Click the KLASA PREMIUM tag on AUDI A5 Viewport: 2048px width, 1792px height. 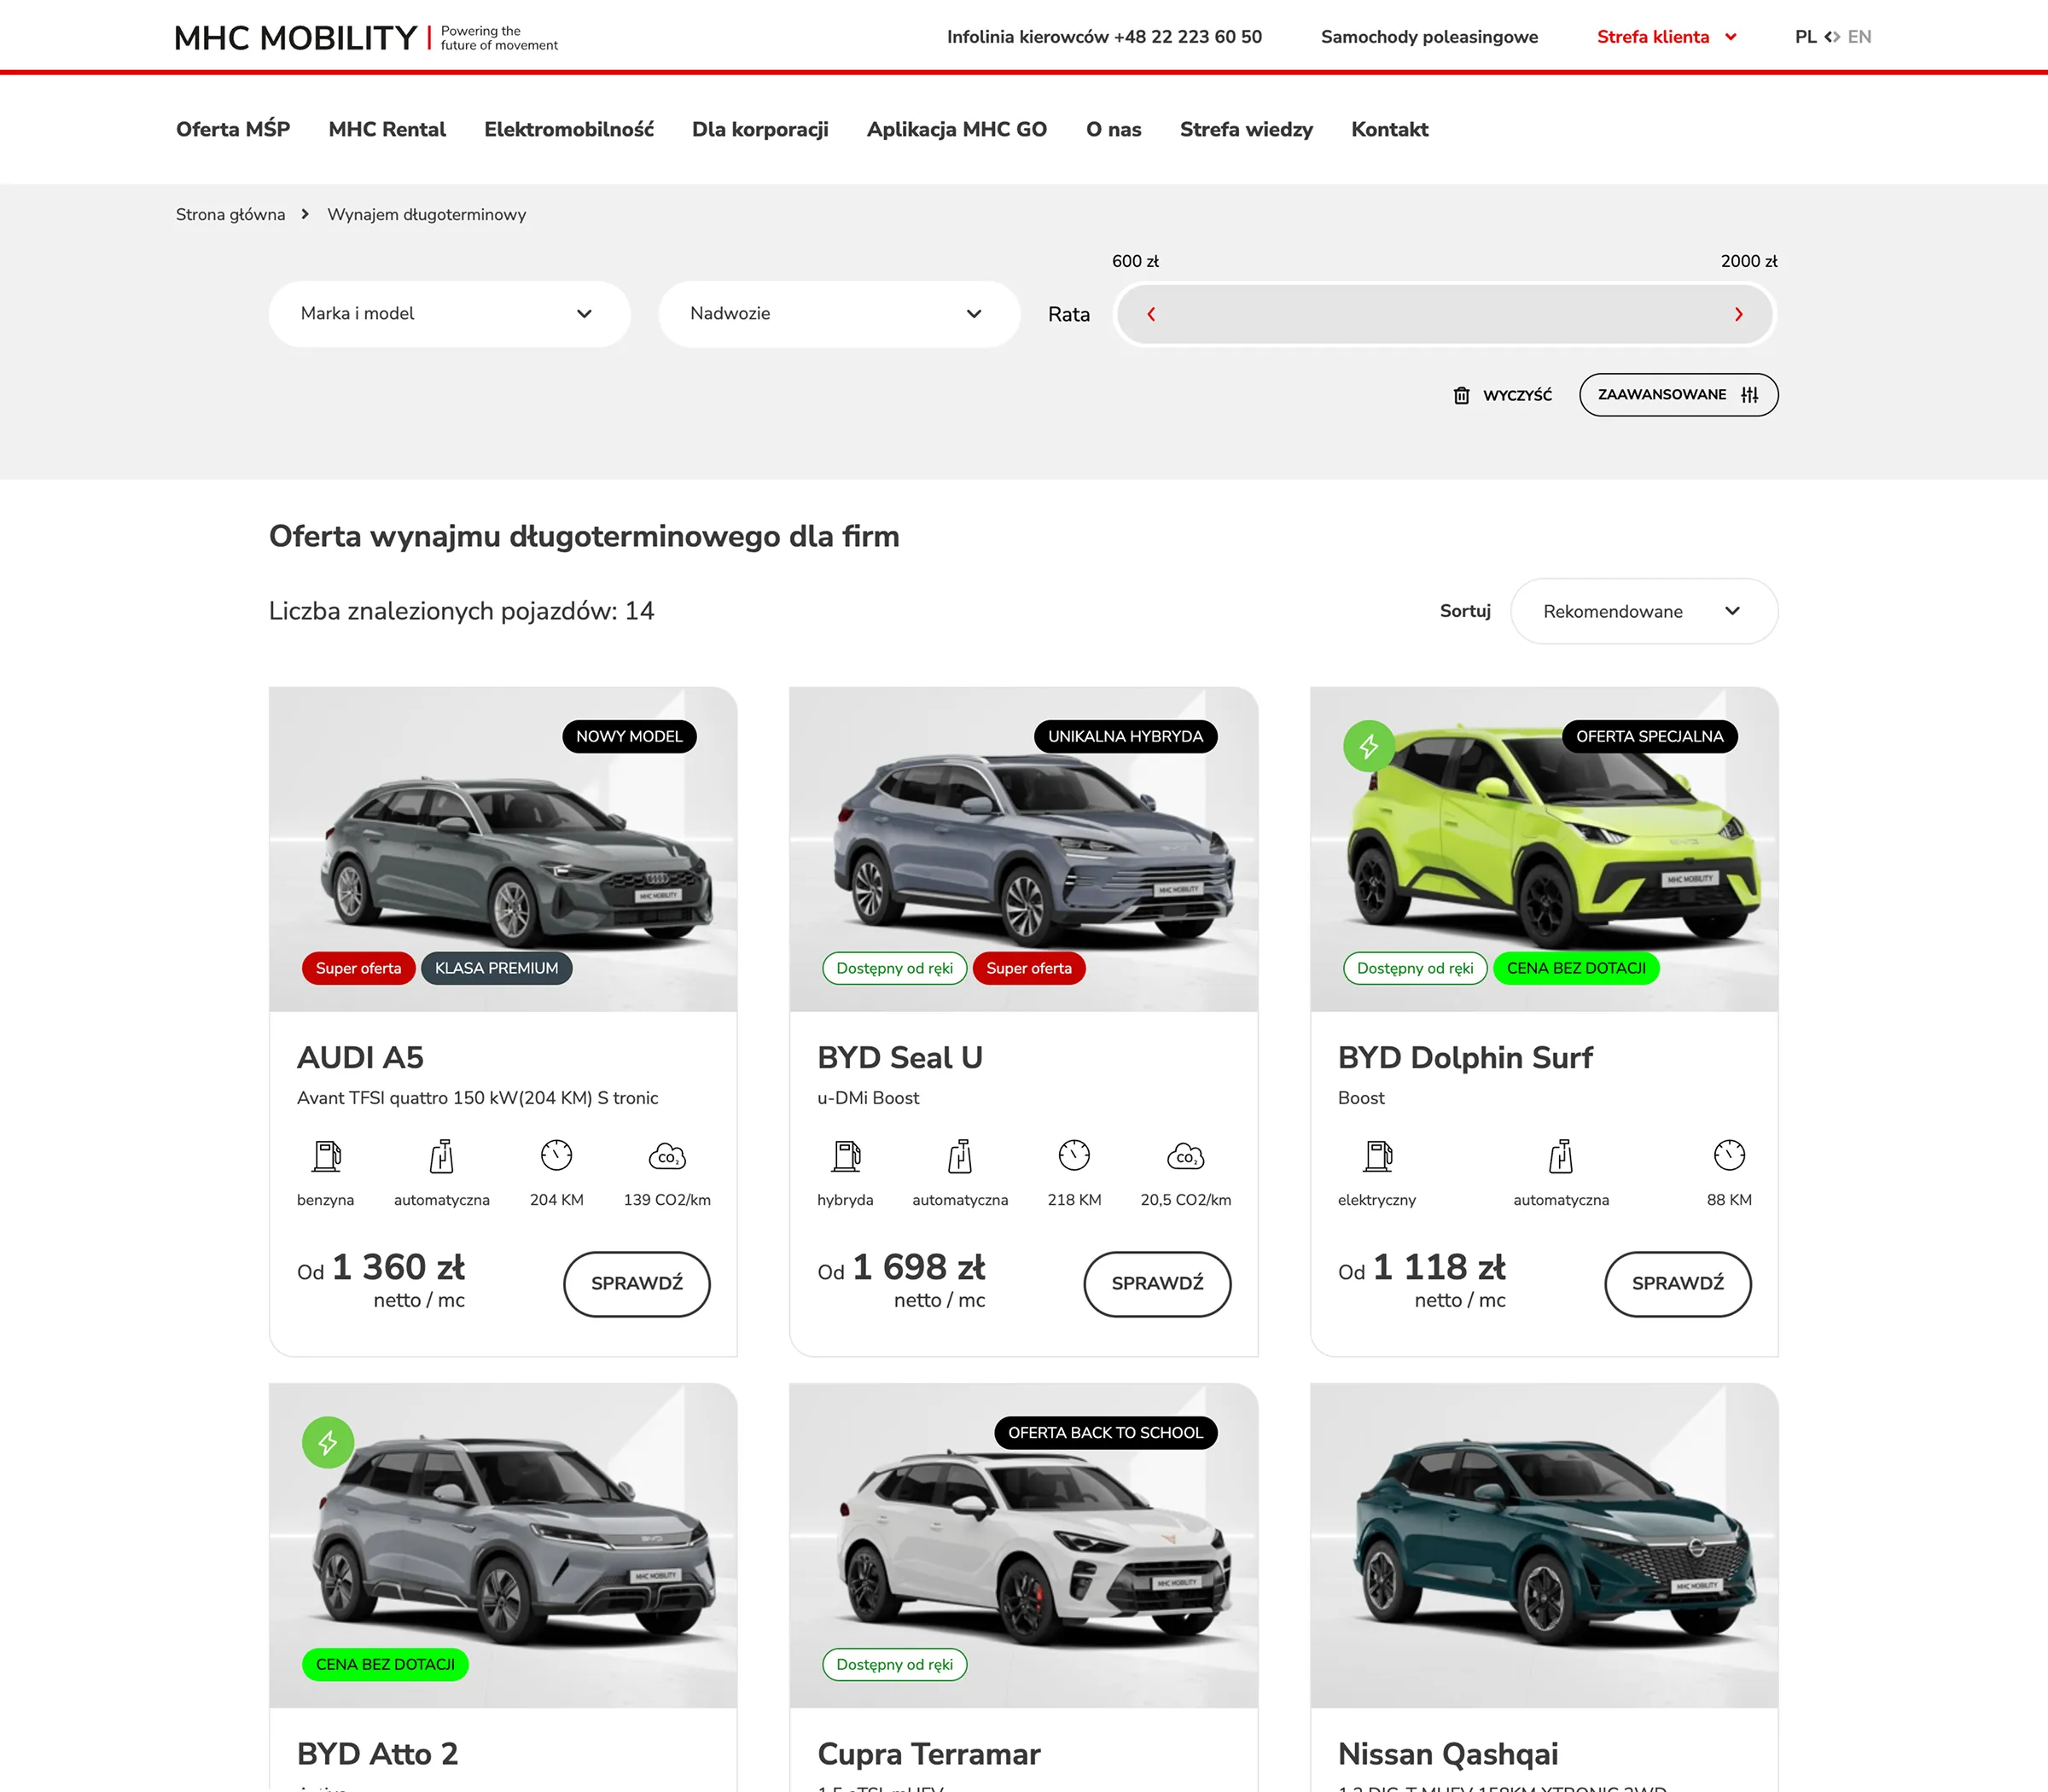496,968
